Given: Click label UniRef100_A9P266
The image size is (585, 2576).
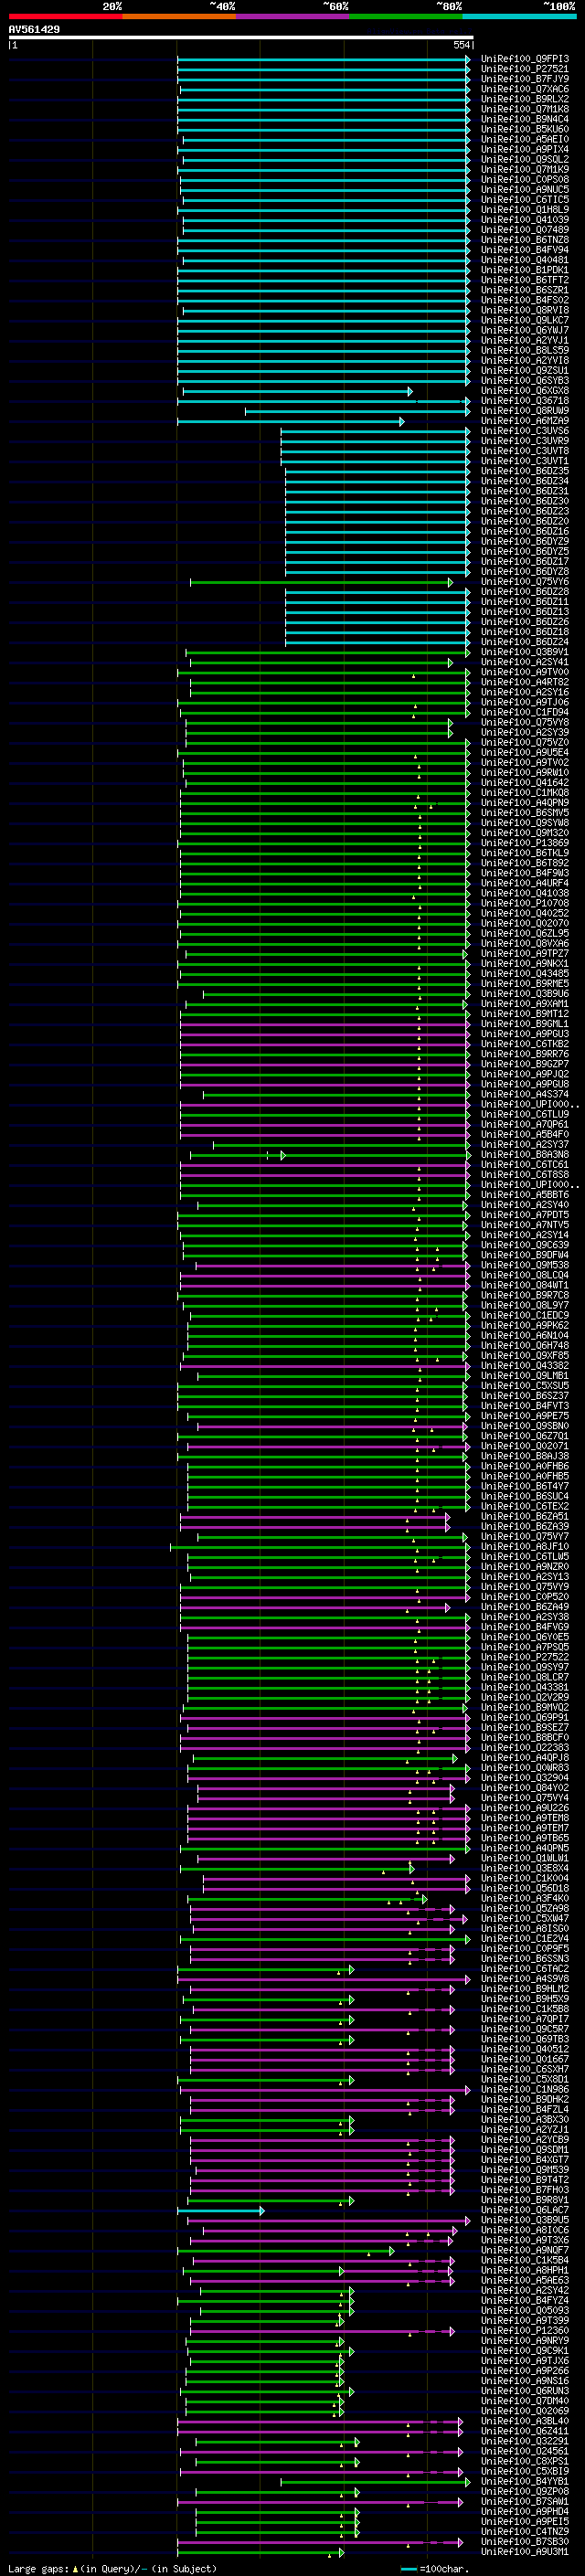Looking at the screenshot, I should [525, 2370].
